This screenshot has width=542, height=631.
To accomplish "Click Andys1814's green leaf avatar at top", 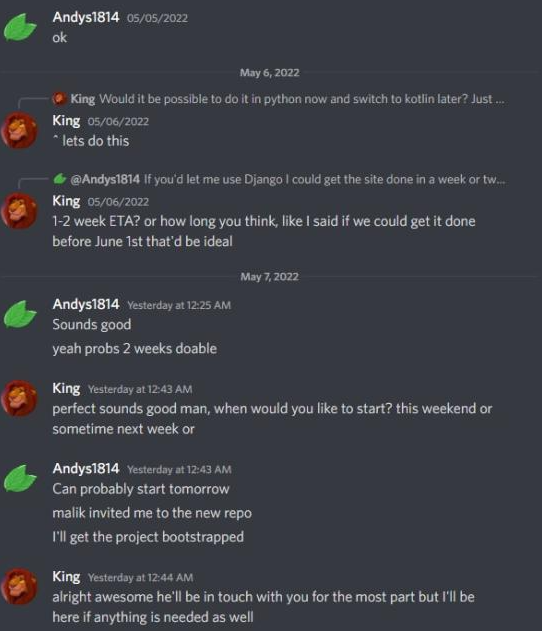I will tap(20, 27).
